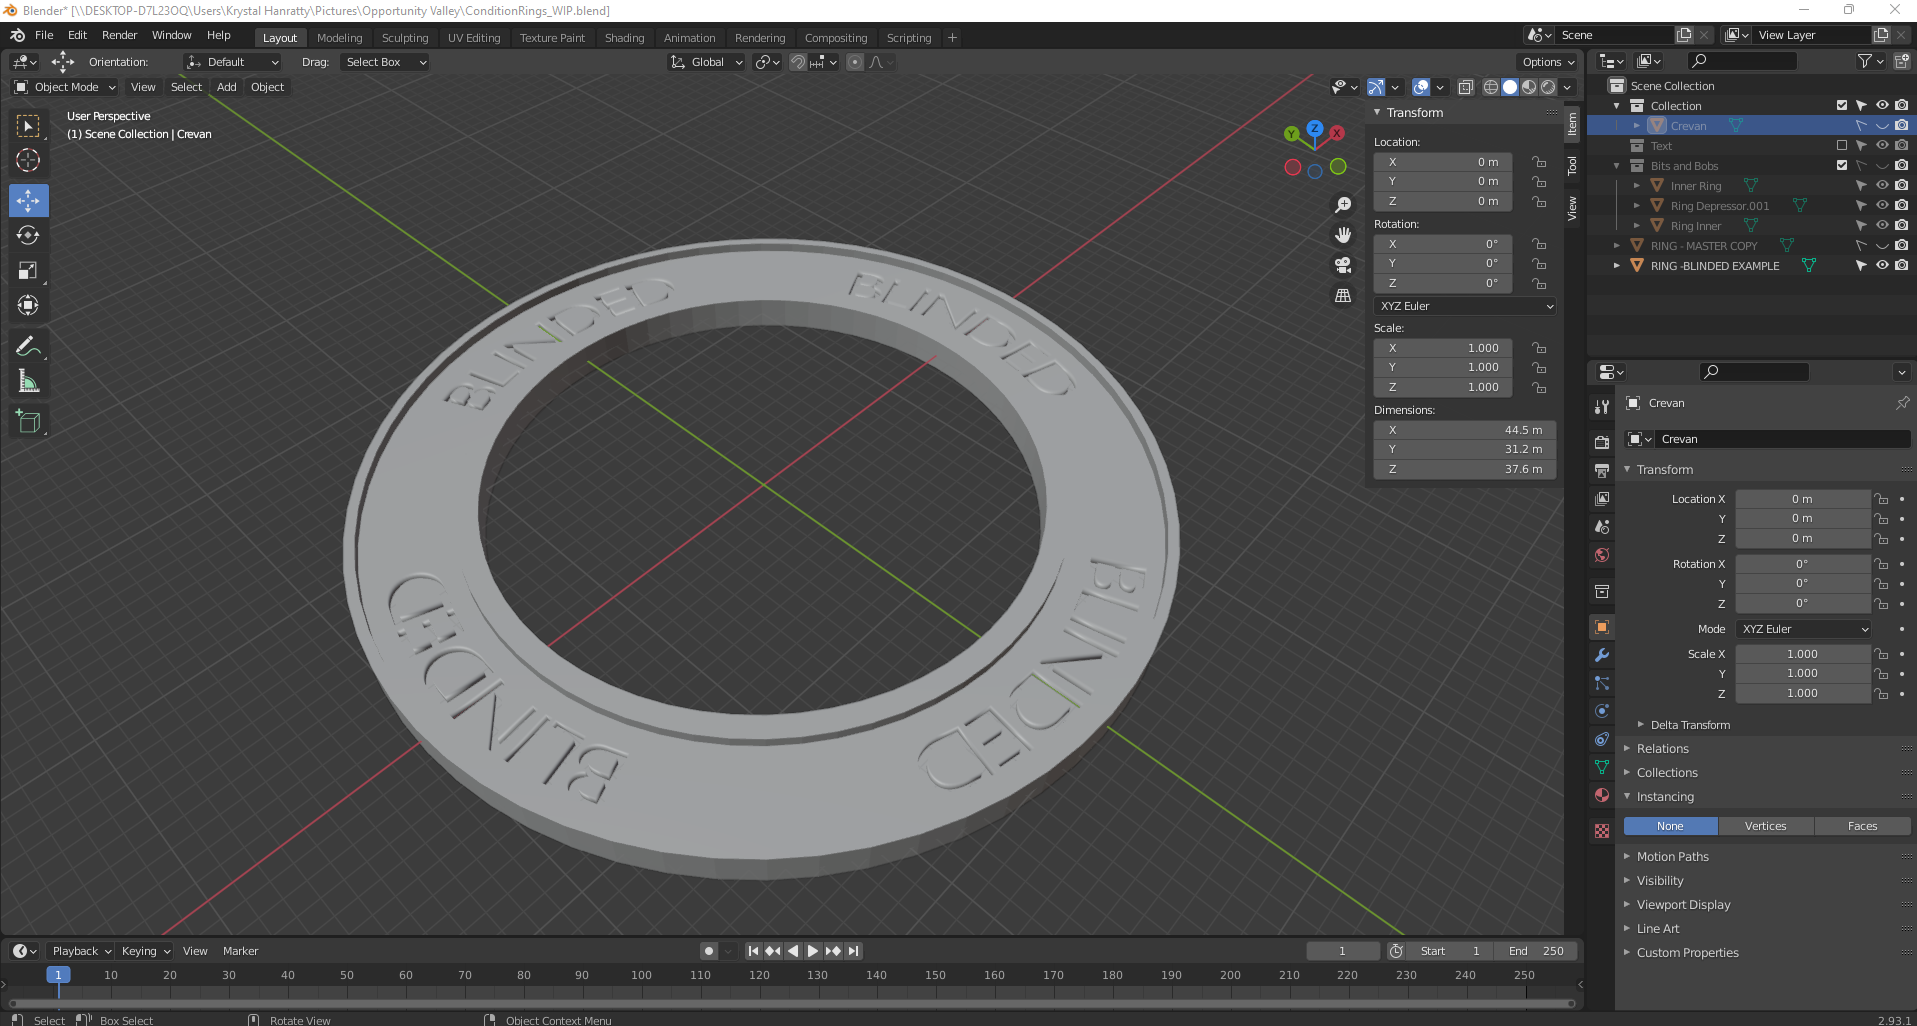The height and width of the screenshot is (1026, 1917).
Task: Expand the Relations panel
Action: [x=1662, y=749]
